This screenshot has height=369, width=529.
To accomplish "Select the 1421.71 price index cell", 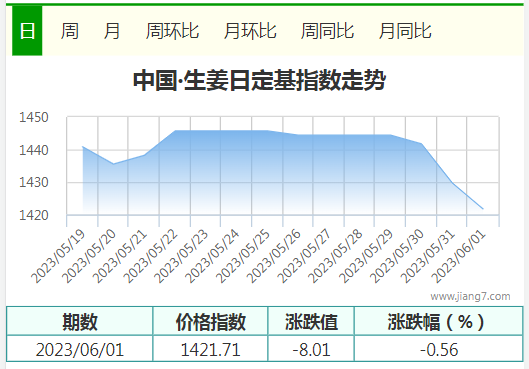I will point(211,349).
